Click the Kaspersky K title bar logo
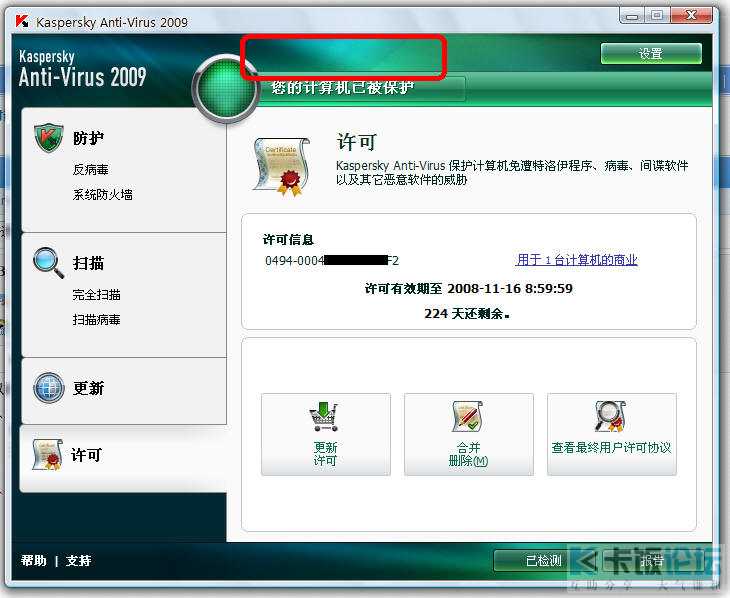Image resolution: width=730 pixels, height=598 pixels. 22,21
